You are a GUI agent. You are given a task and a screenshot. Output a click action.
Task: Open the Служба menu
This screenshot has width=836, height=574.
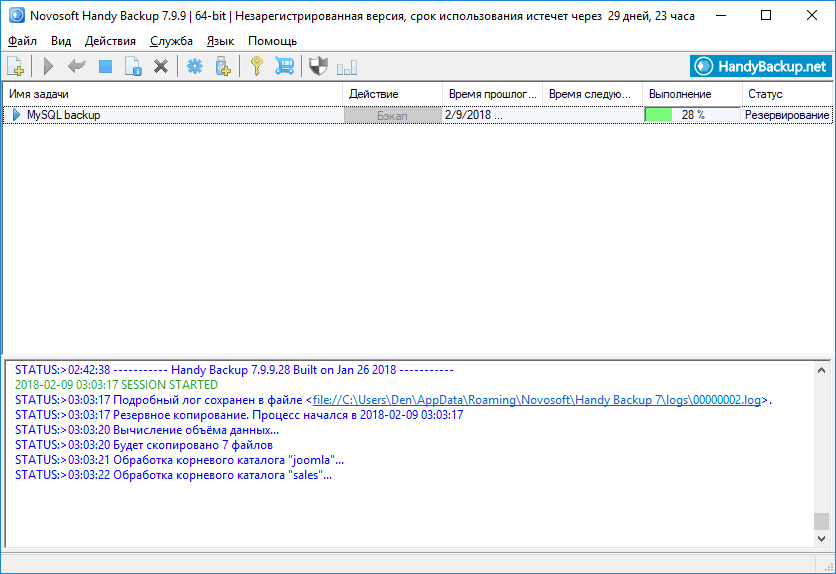(171, 41)
